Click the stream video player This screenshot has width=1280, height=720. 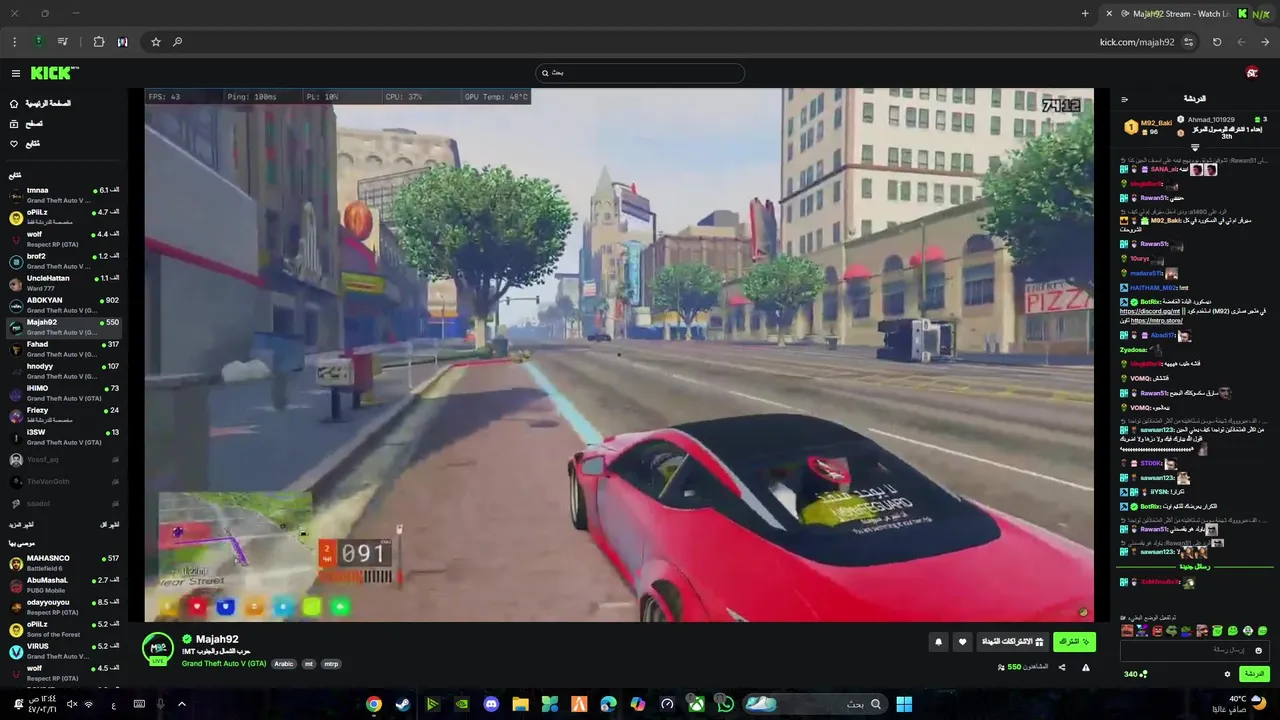(619, 355)
